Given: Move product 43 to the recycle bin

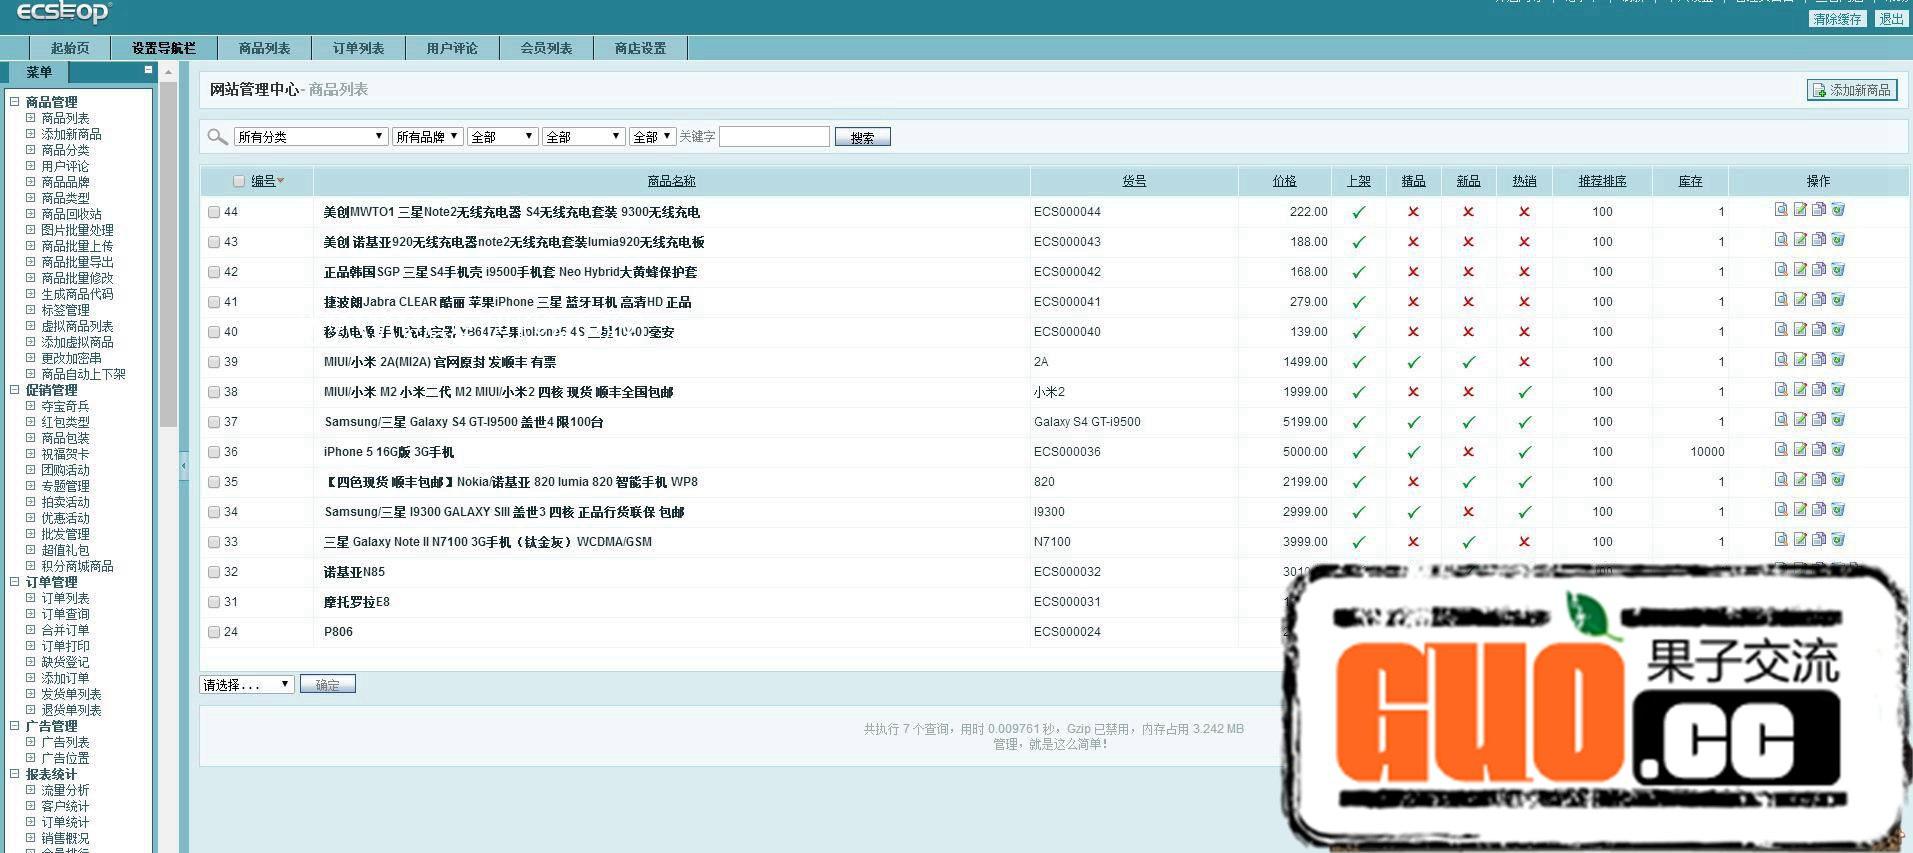Looking at the screenshot, I should tap(1838, 240).
